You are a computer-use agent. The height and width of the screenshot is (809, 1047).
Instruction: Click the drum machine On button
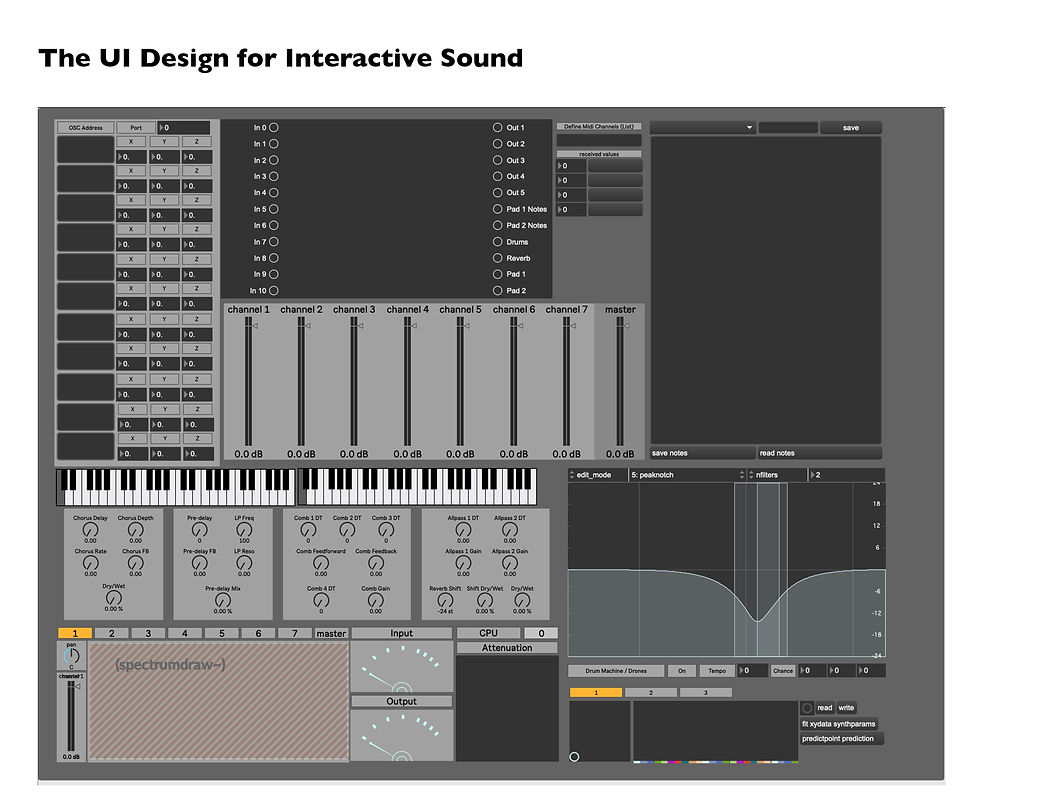click(682, 671)
